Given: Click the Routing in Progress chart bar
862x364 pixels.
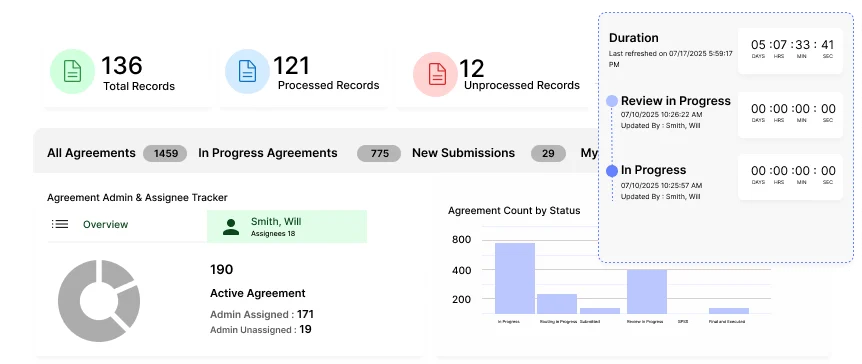Looking at the screenshot, I should point(557,304).
